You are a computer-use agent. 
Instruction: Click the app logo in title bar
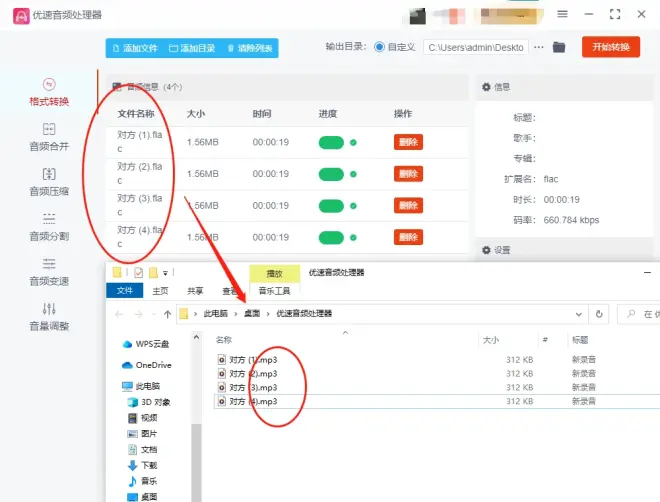(x=21, y=16)
